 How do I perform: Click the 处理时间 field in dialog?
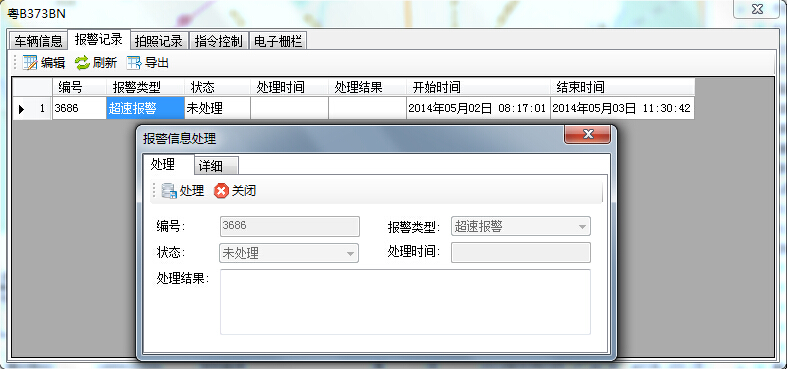click(x=520, y=253)
